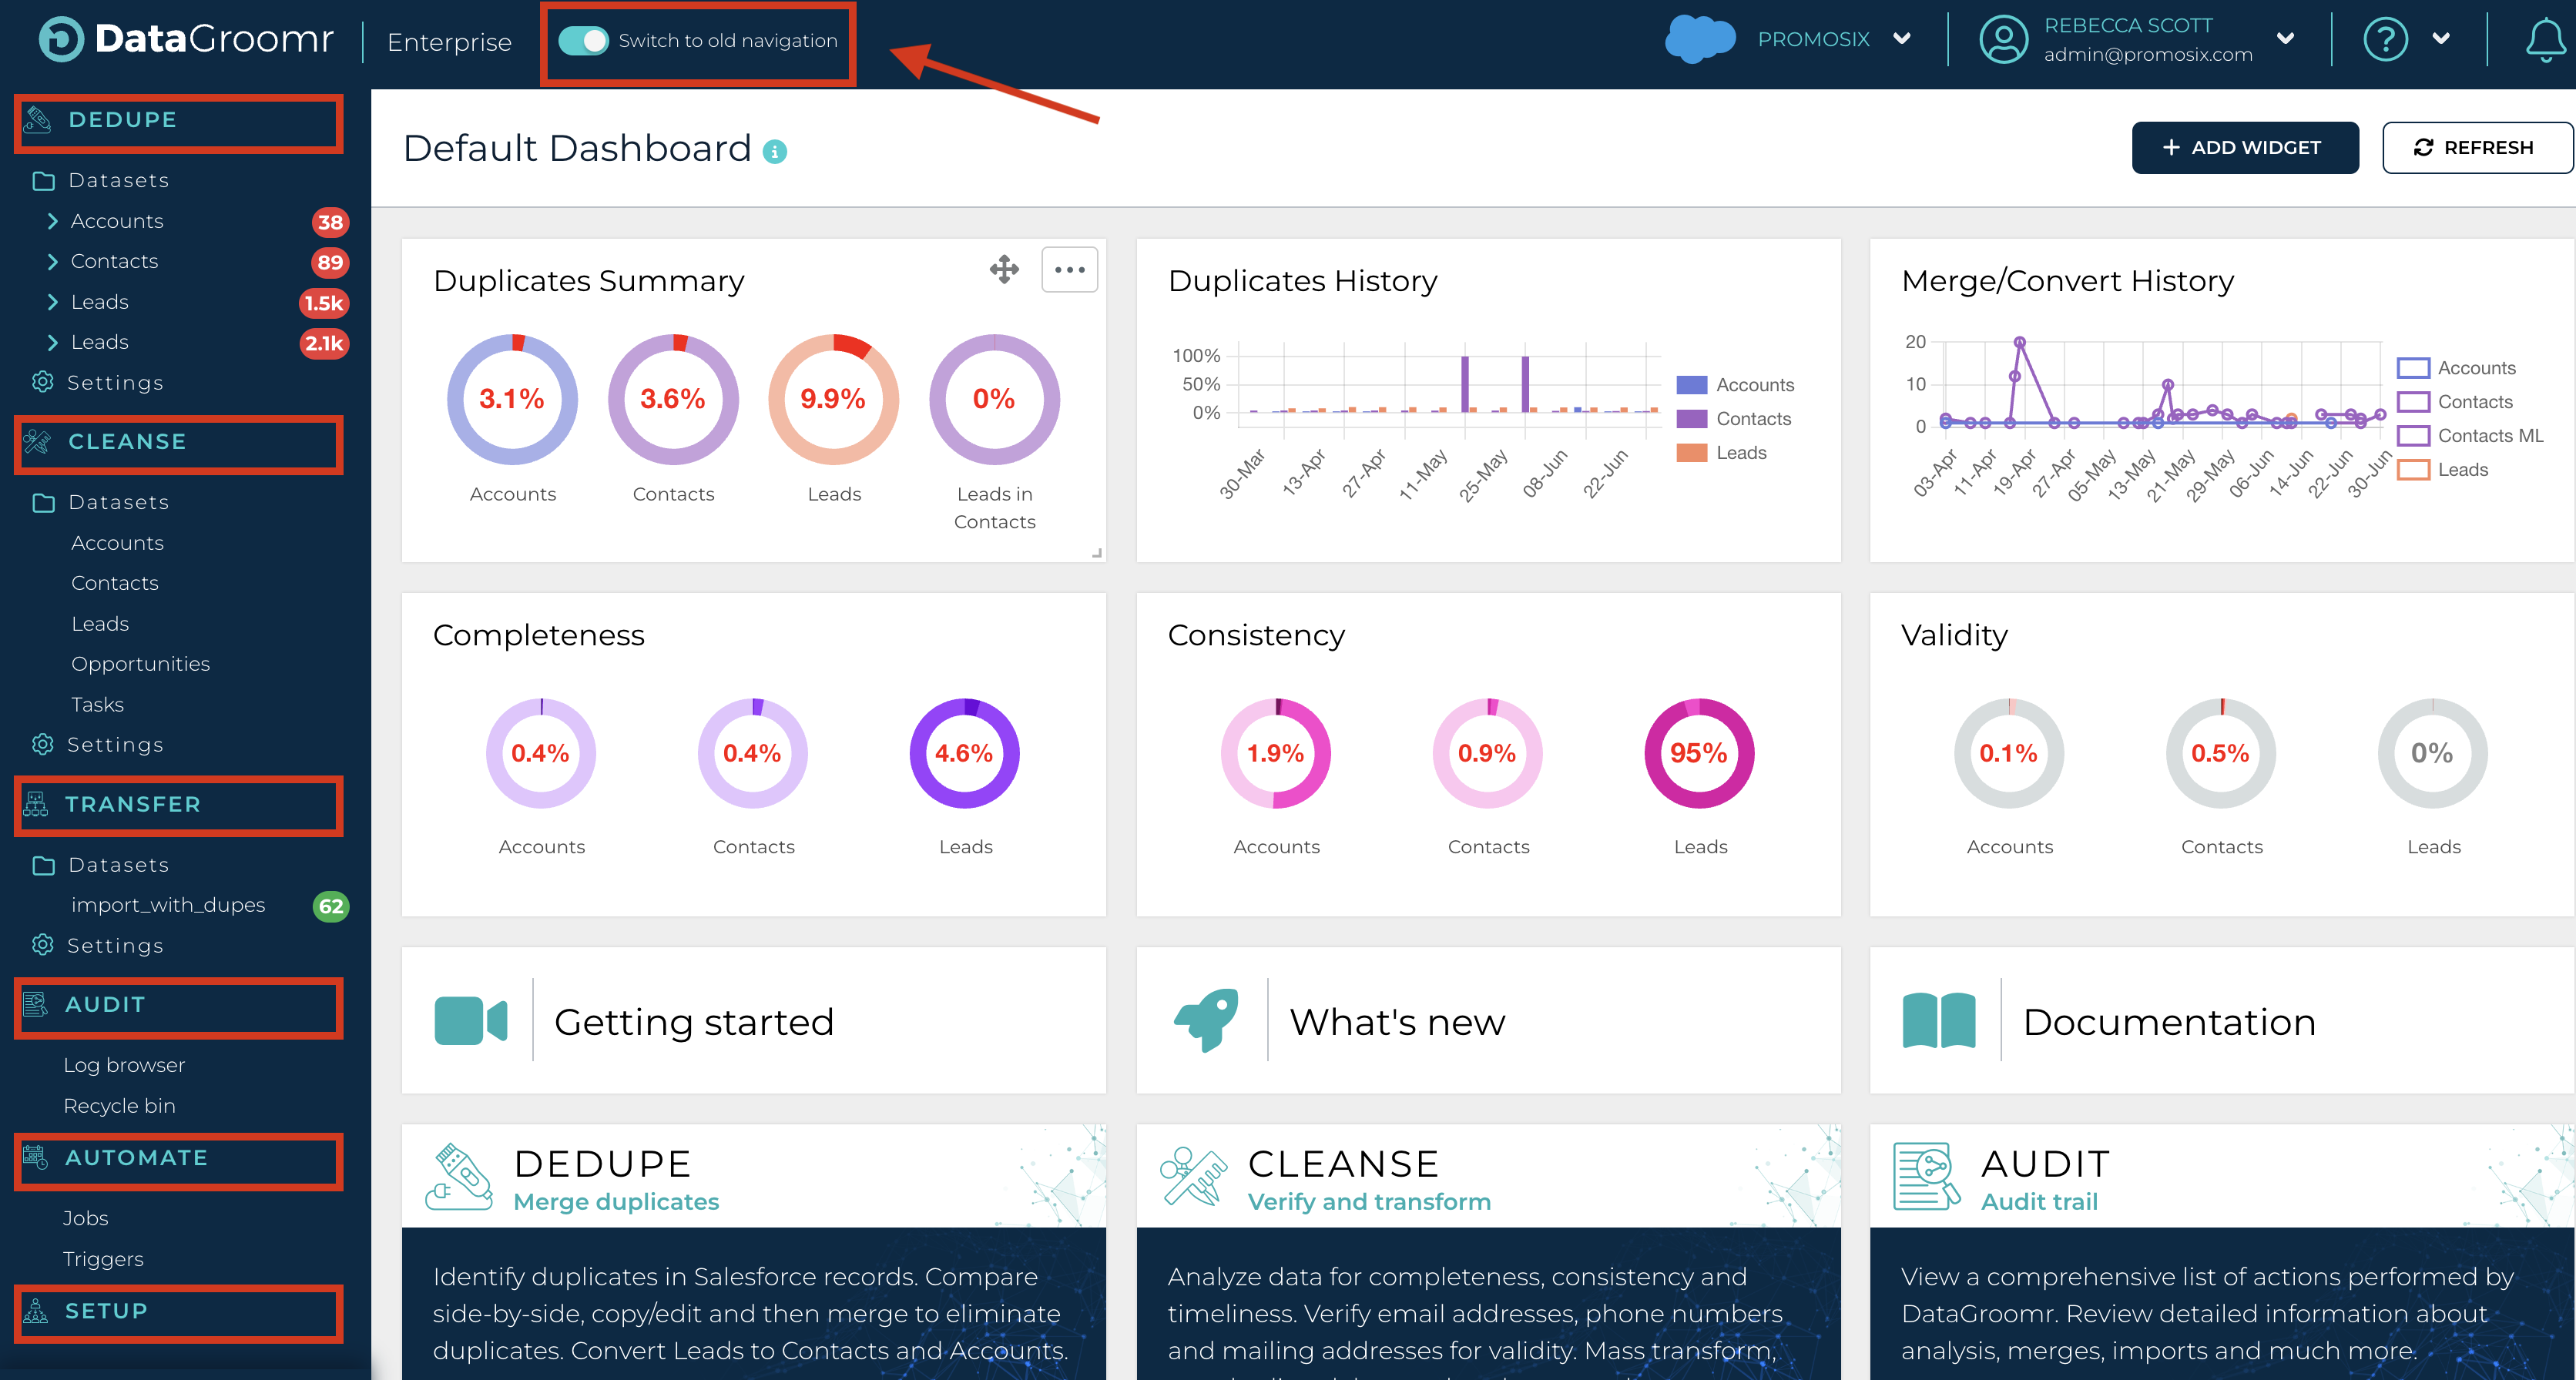
Task: Toggle the Switch to old navigation switch
Action: (x=583, y=41)
